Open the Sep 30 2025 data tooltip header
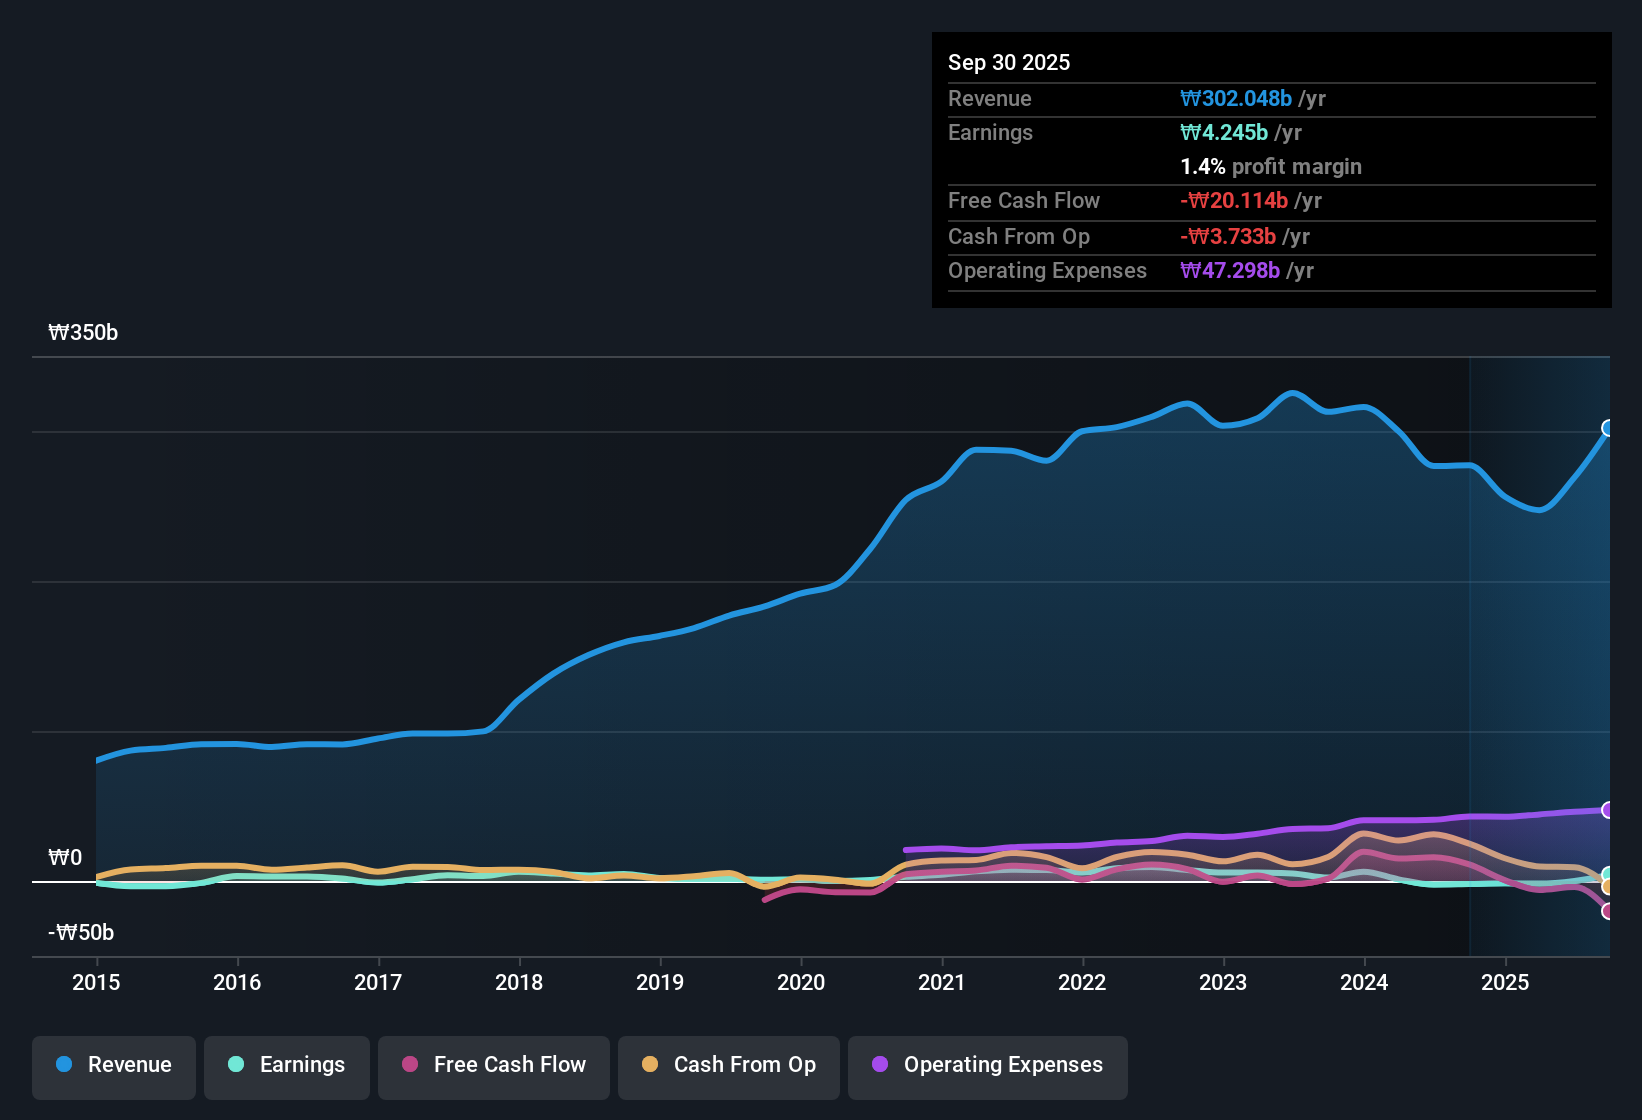Image resolution: width=1642 pixels, height=1120 pixels. click(x=1009, y=62)
